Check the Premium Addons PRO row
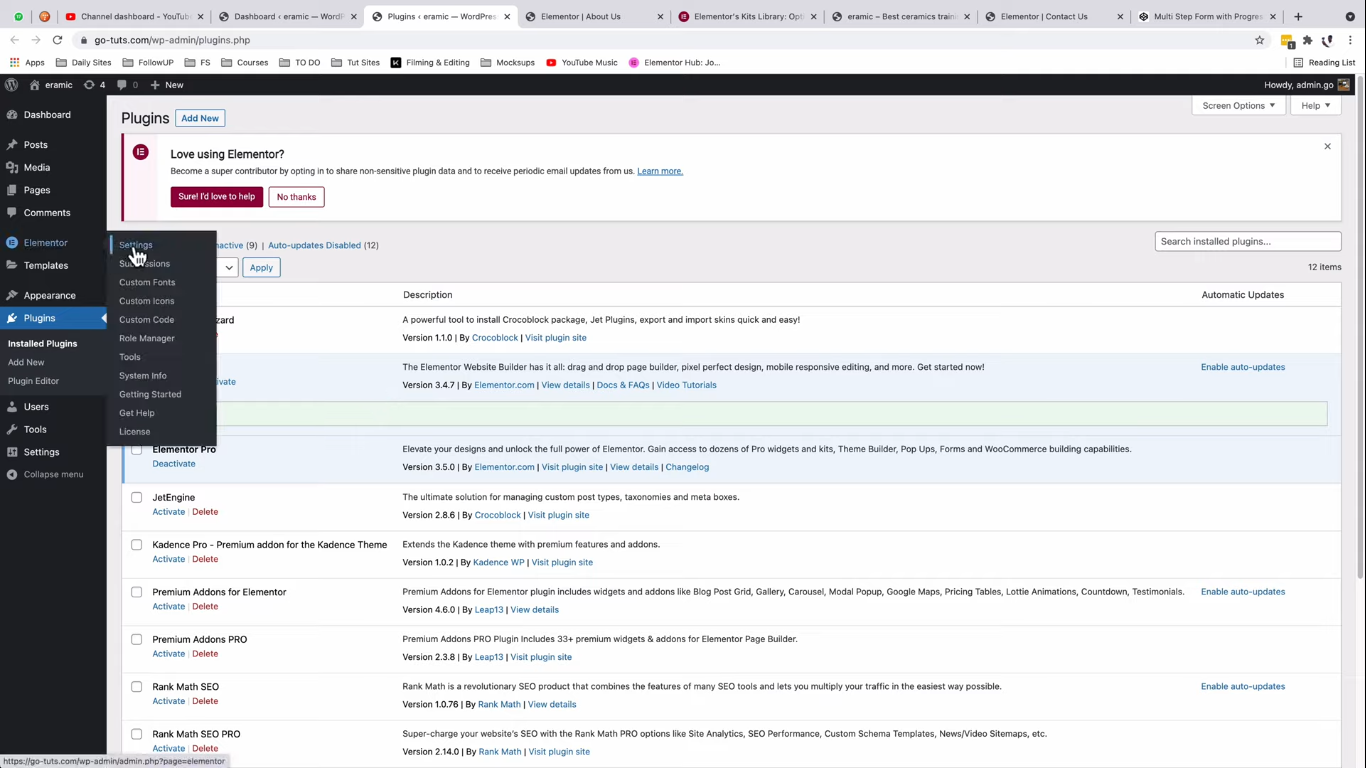The image size is (1366, 768). [x=137, y=639]
